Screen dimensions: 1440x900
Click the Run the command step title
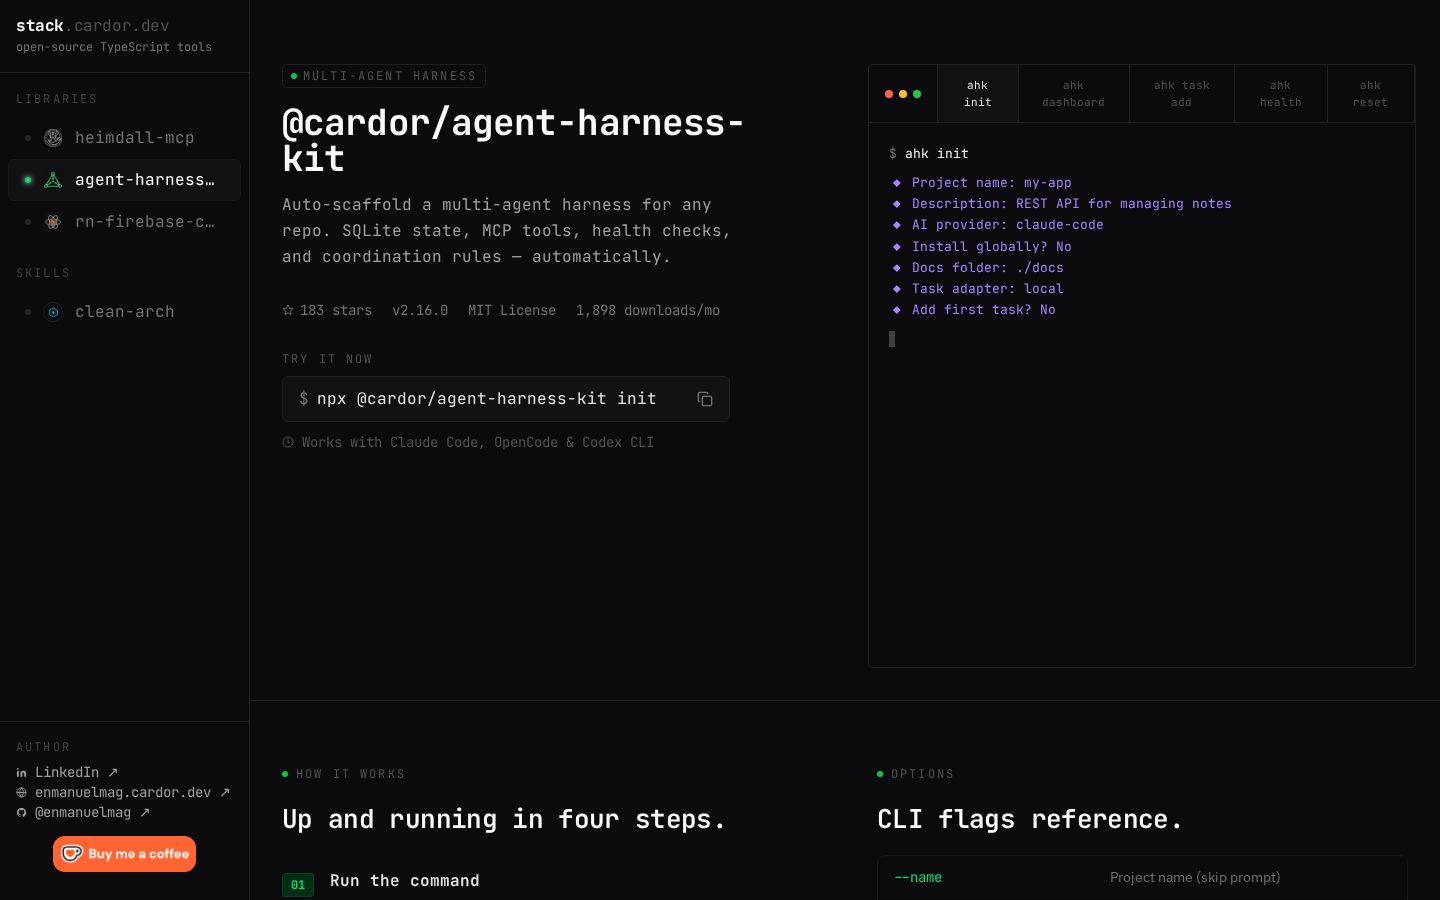tap(405, 881)
